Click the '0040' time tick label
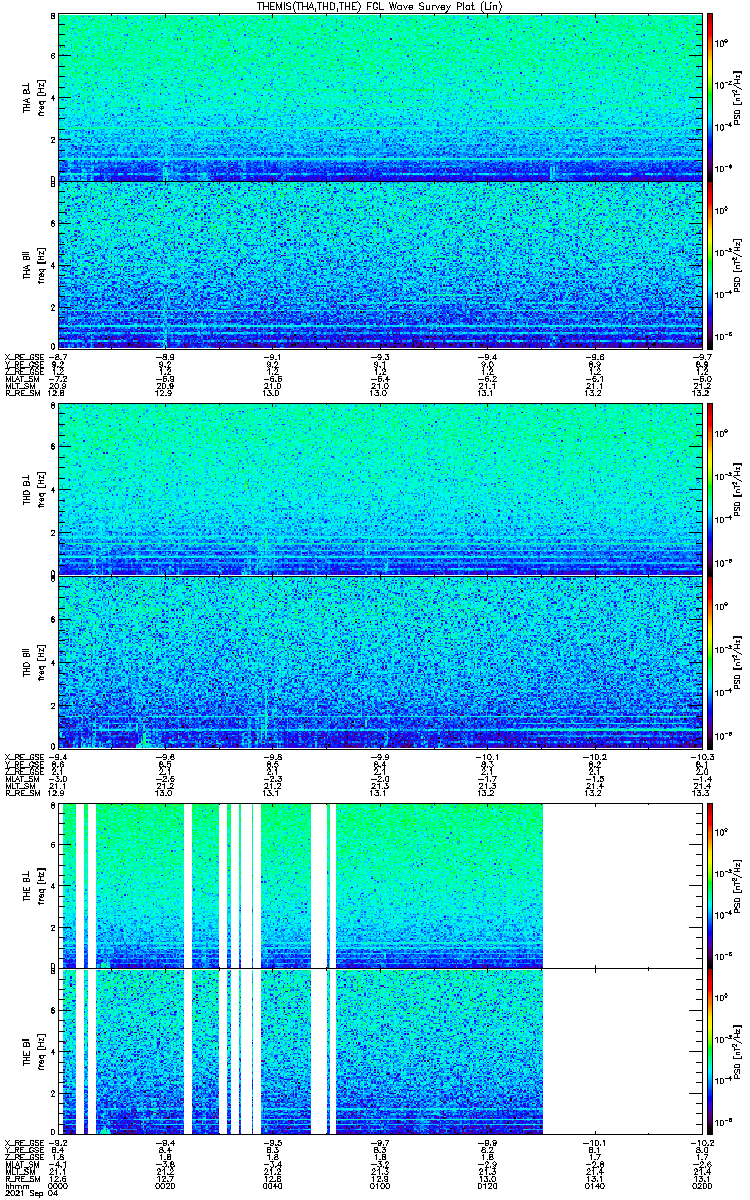 (x=273, y=1185)
